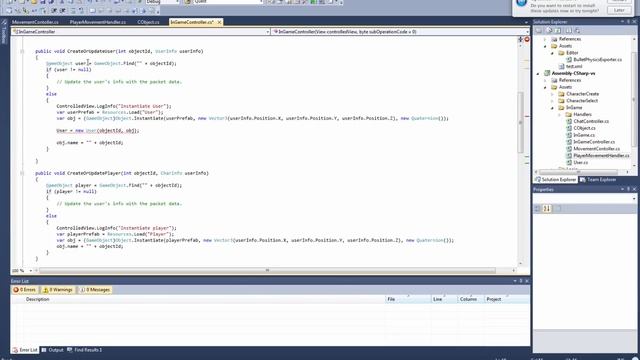Toggle the 0 Messages filter
The width and height of the screenshot is (640, 360).
[95, 290]
